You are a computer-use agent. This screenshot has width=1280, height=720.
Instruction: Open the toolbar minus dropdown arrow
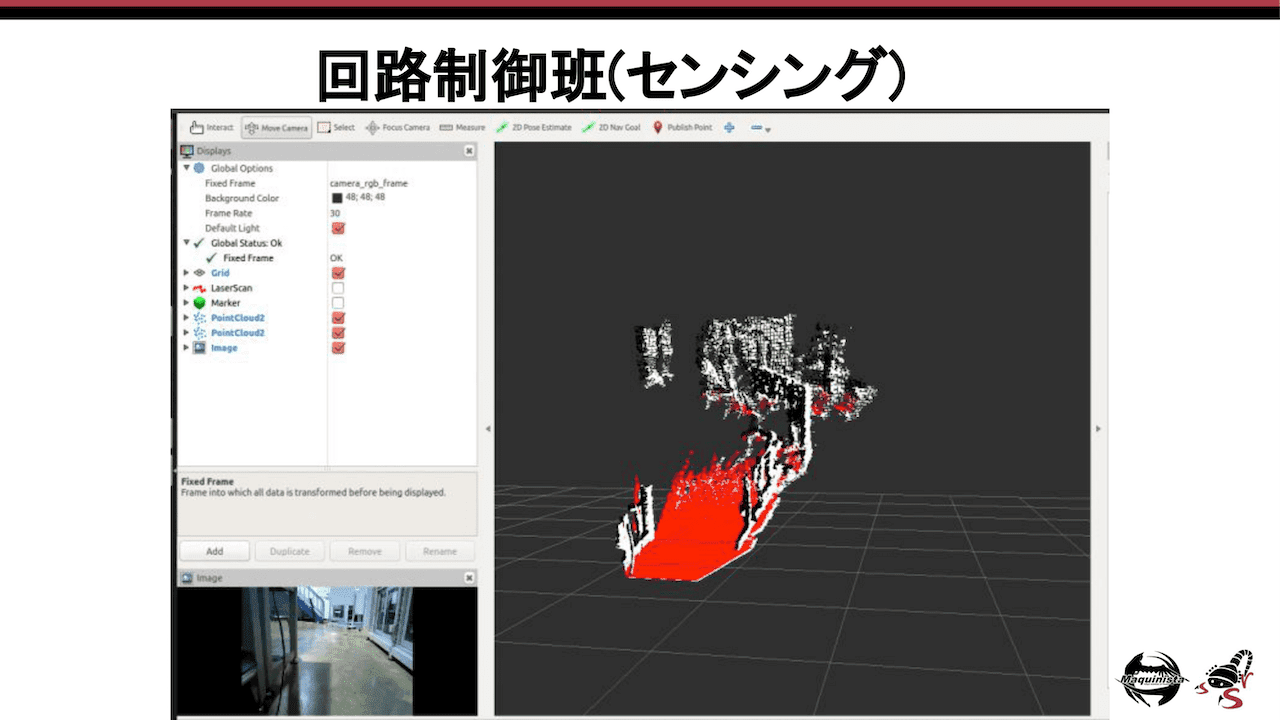[x=767, y=130]
